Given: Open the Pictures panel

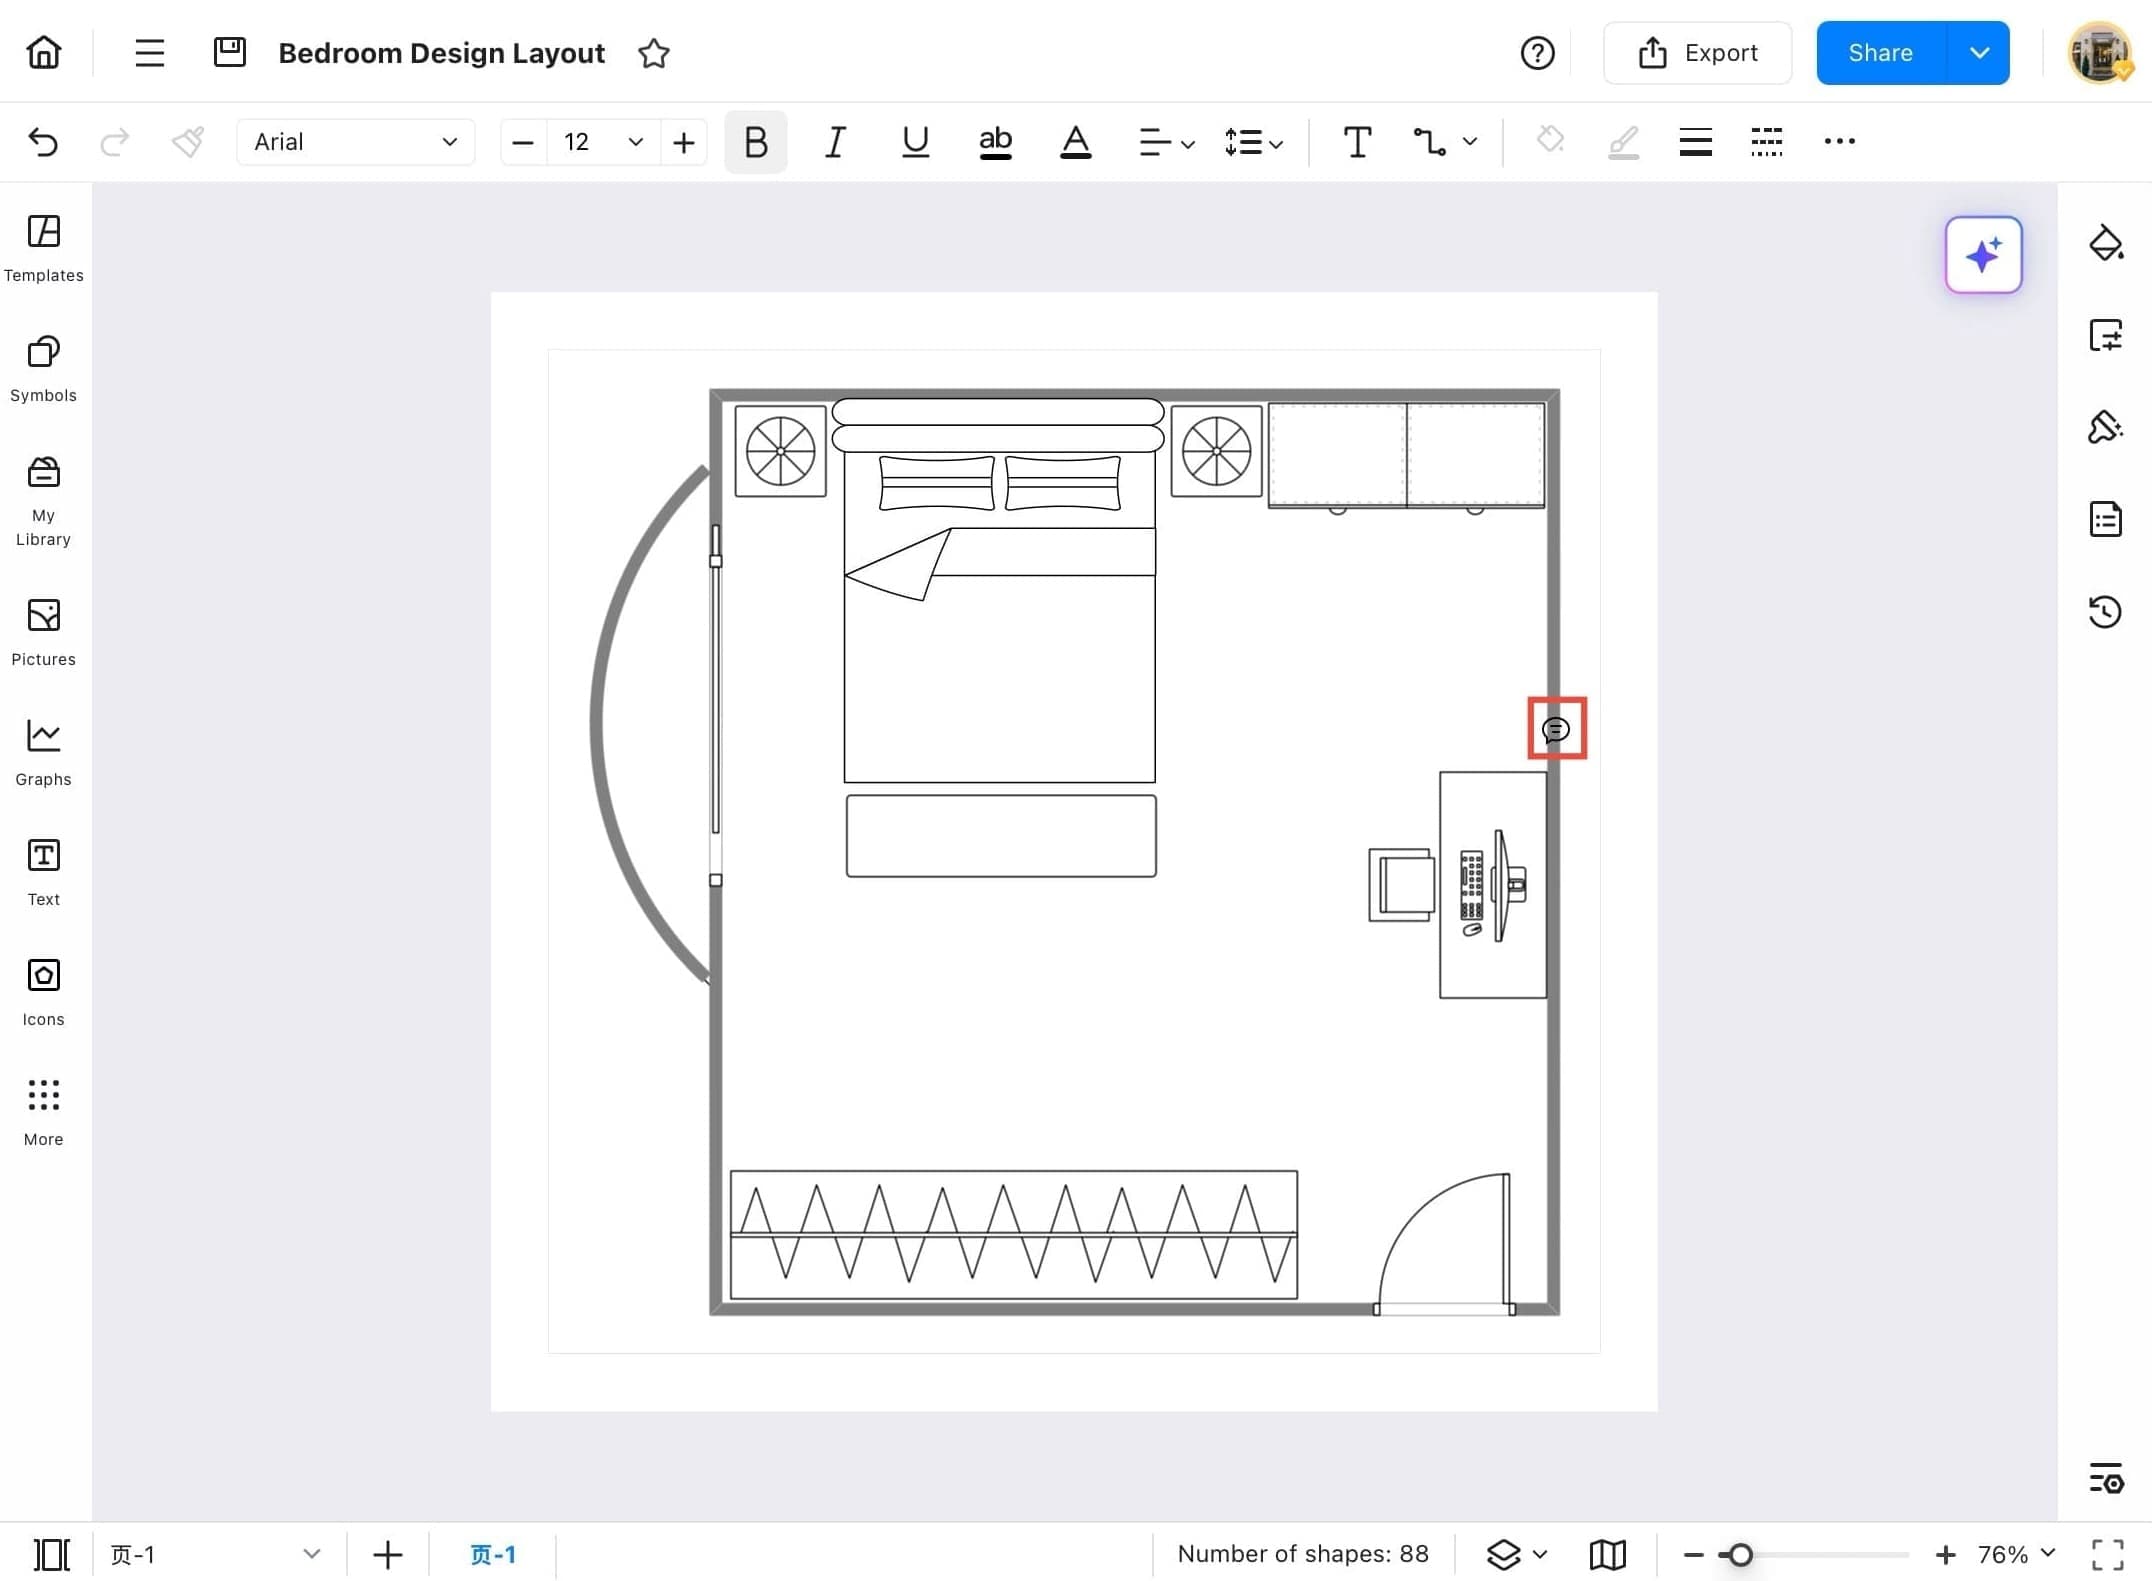Looking at the screenshot, I should 43,630.
